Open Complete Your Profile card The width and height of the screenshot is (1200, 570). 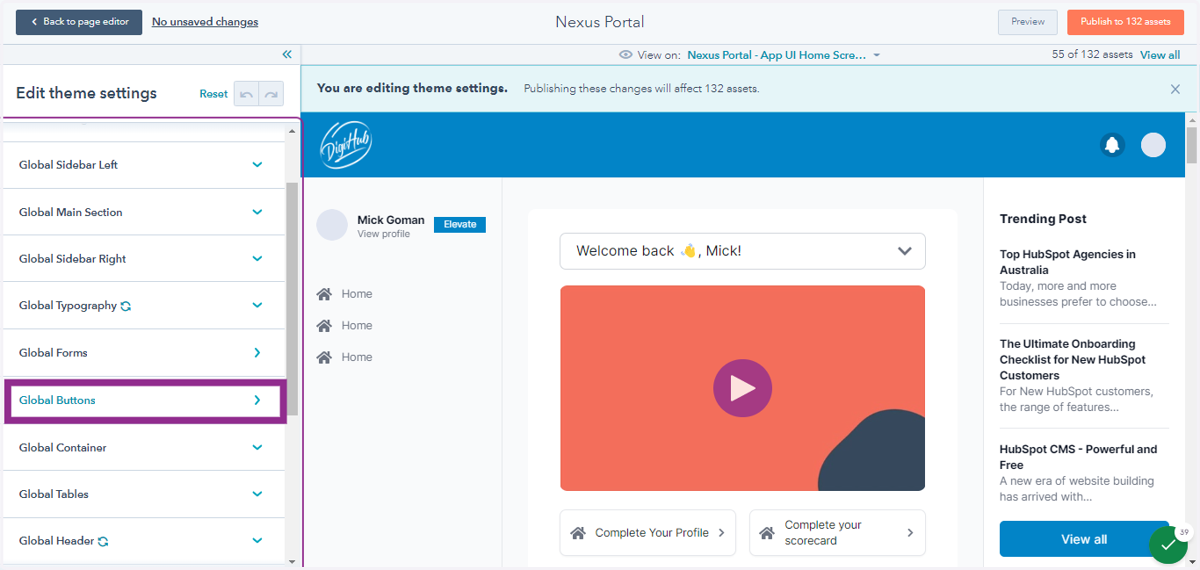pyautogui.click(x=648, y=533)
